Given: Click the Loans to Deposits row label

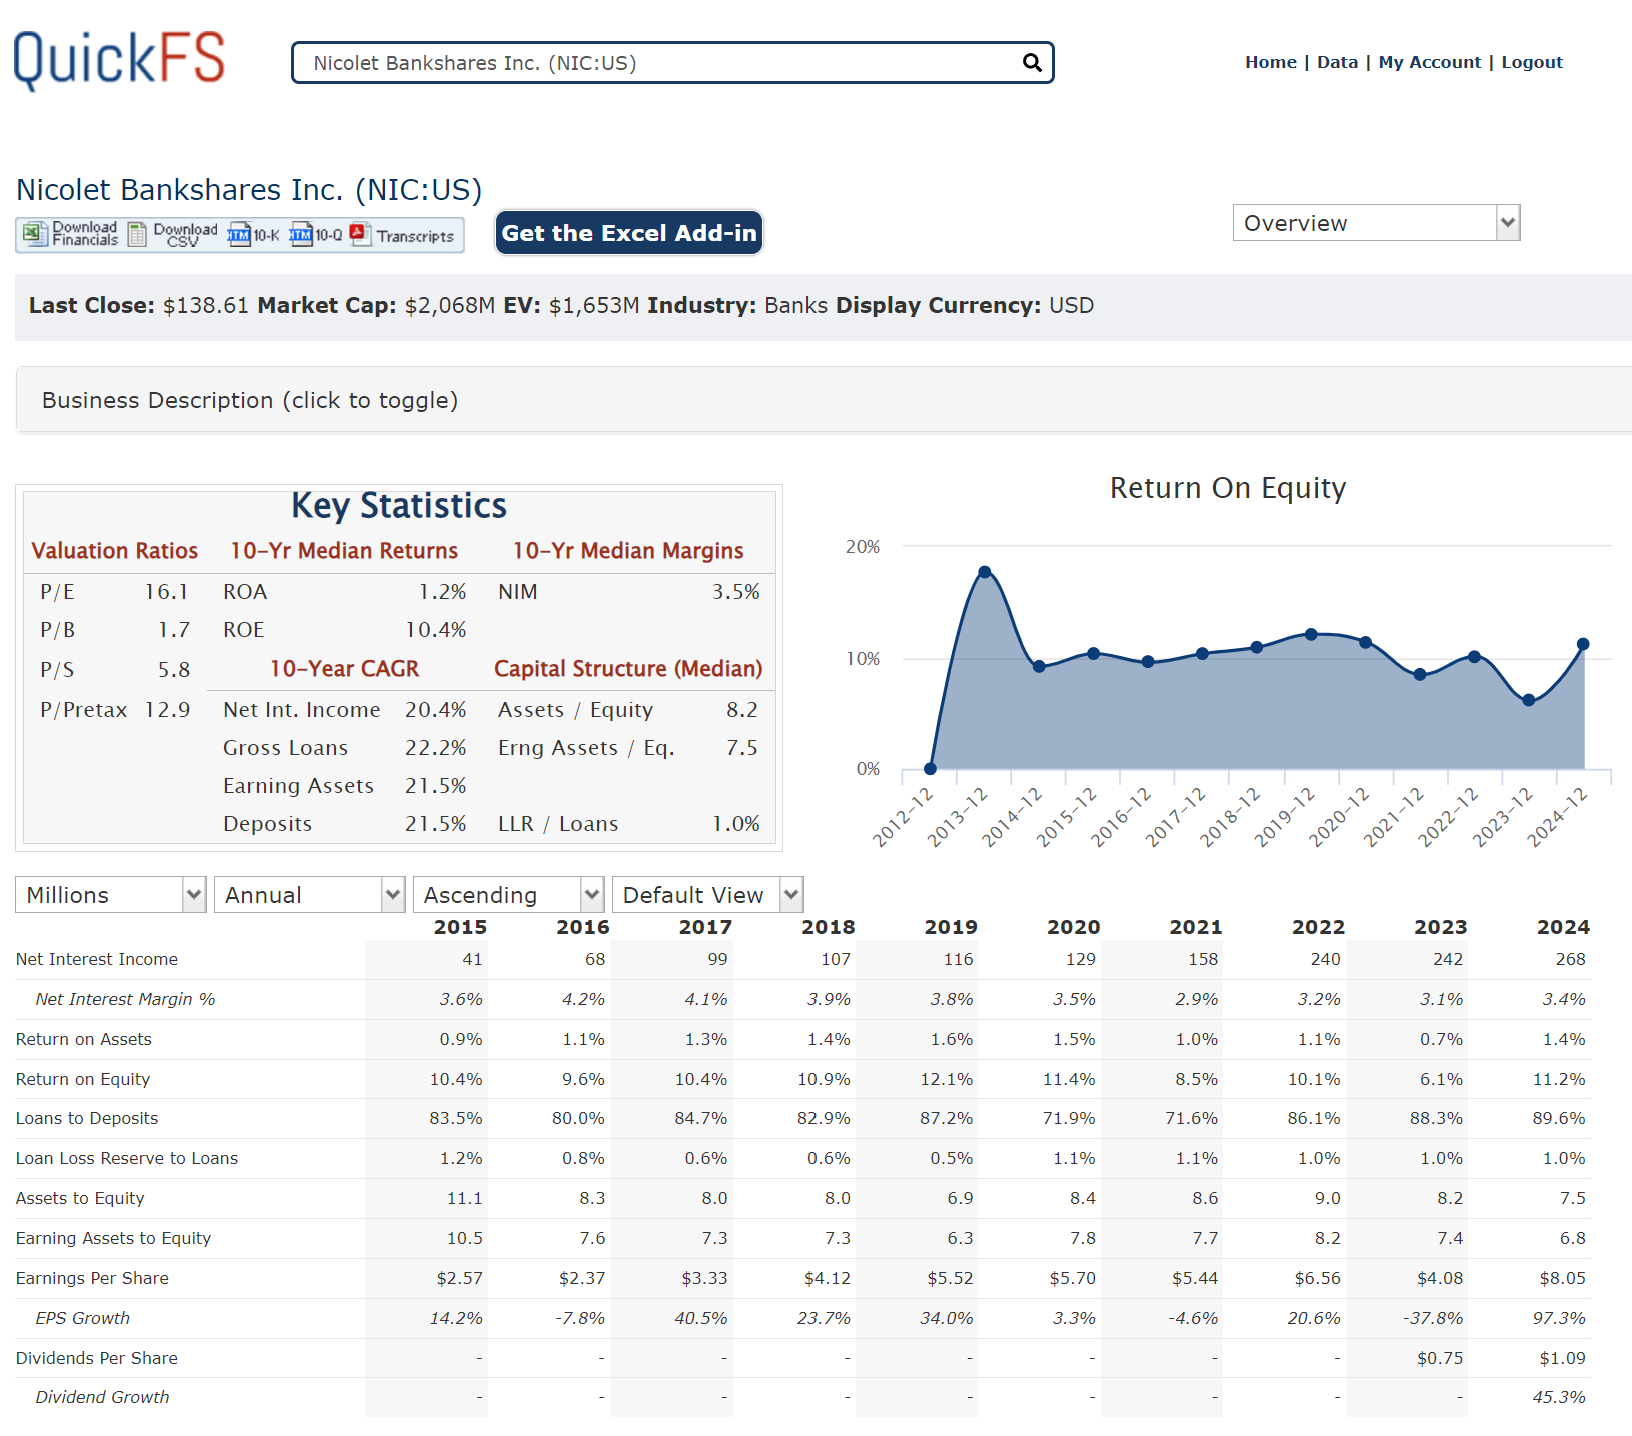Looking at the screenshot, I should tap(87, 1118).
